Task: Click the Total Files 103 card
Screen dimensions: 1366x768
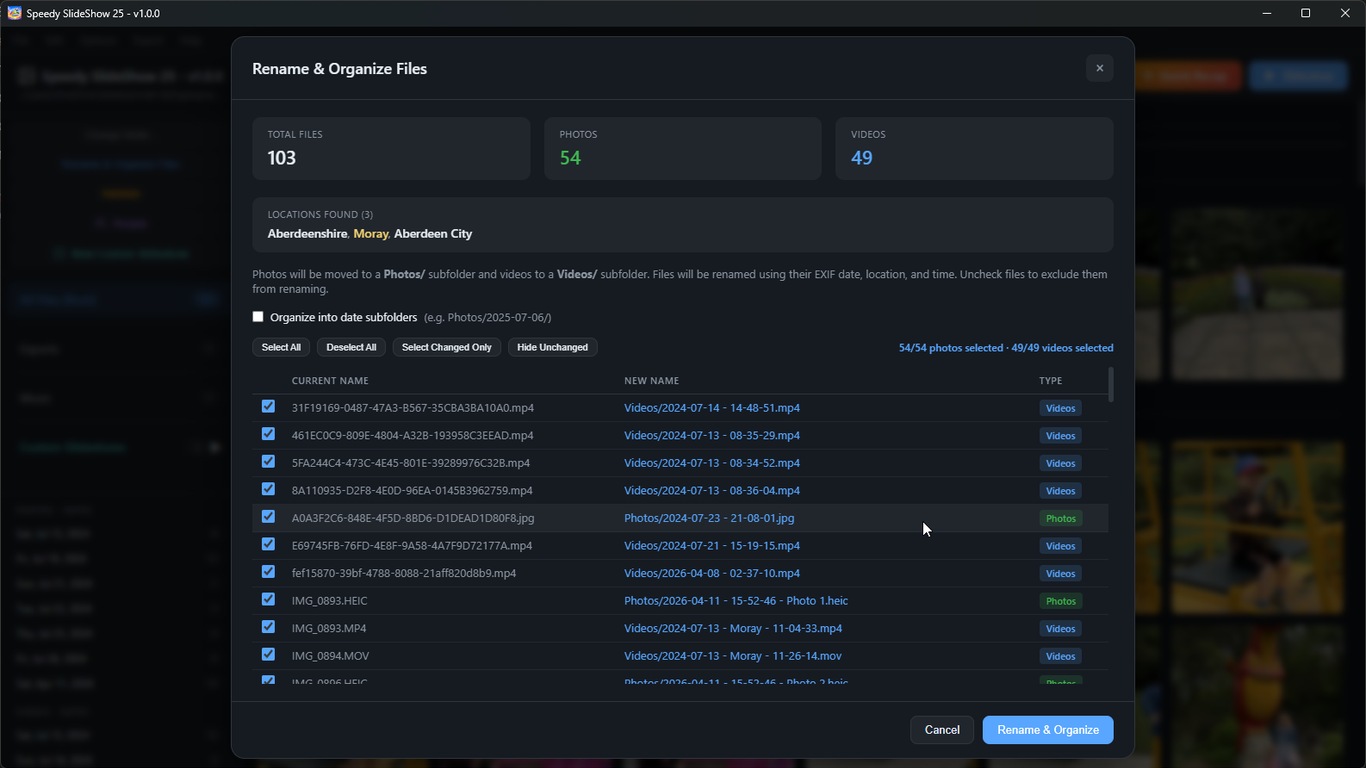Action: (391, 148)
